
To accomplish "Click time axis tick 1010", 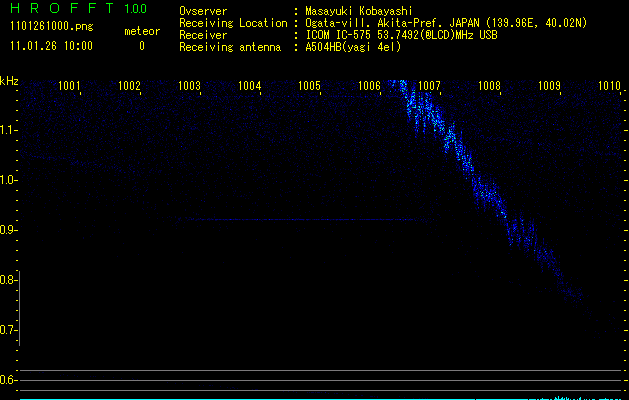I will point(609,85).
